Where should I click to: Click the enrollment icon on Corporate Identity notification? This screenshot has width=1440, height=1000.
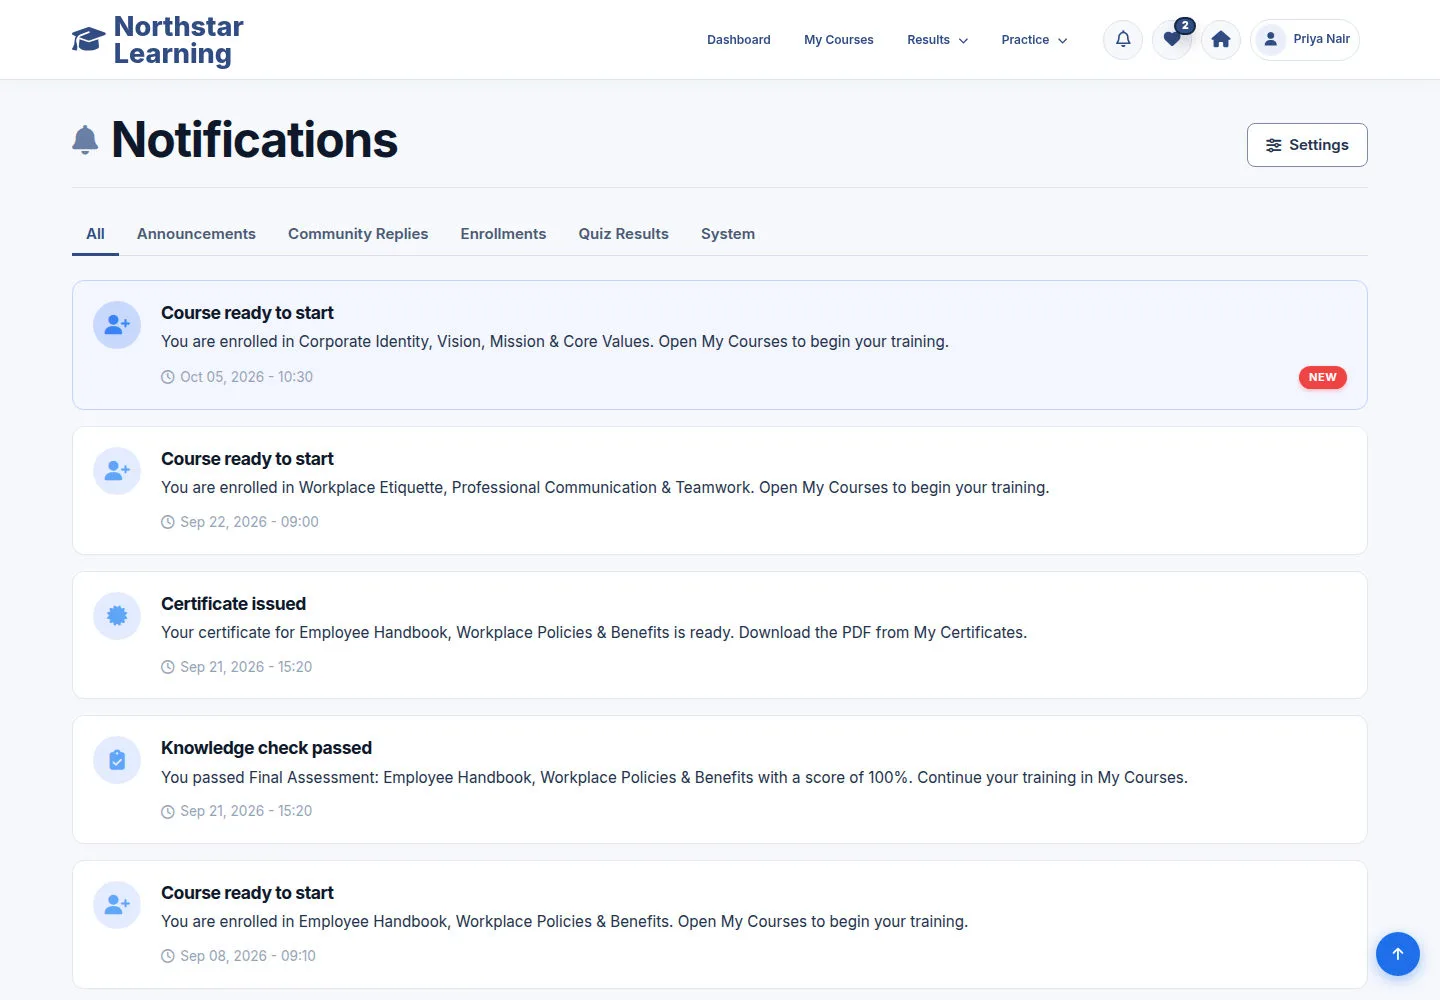tap(117, 325)
